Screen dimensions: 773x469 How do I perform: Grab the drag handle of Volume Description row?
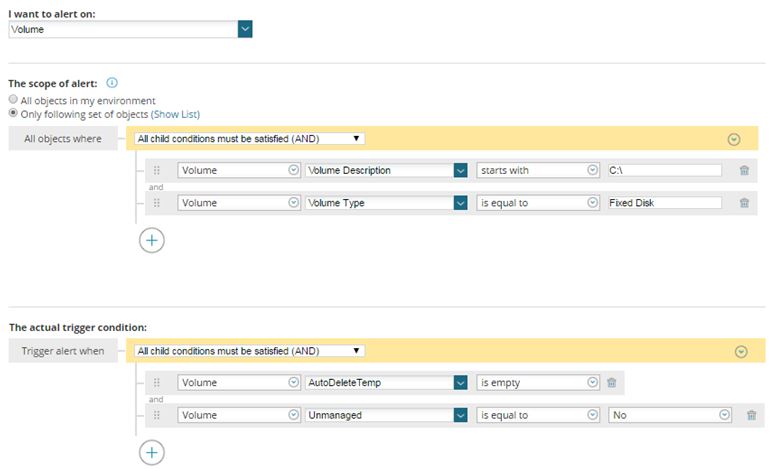pyautogui.click(x=157, y=170)
